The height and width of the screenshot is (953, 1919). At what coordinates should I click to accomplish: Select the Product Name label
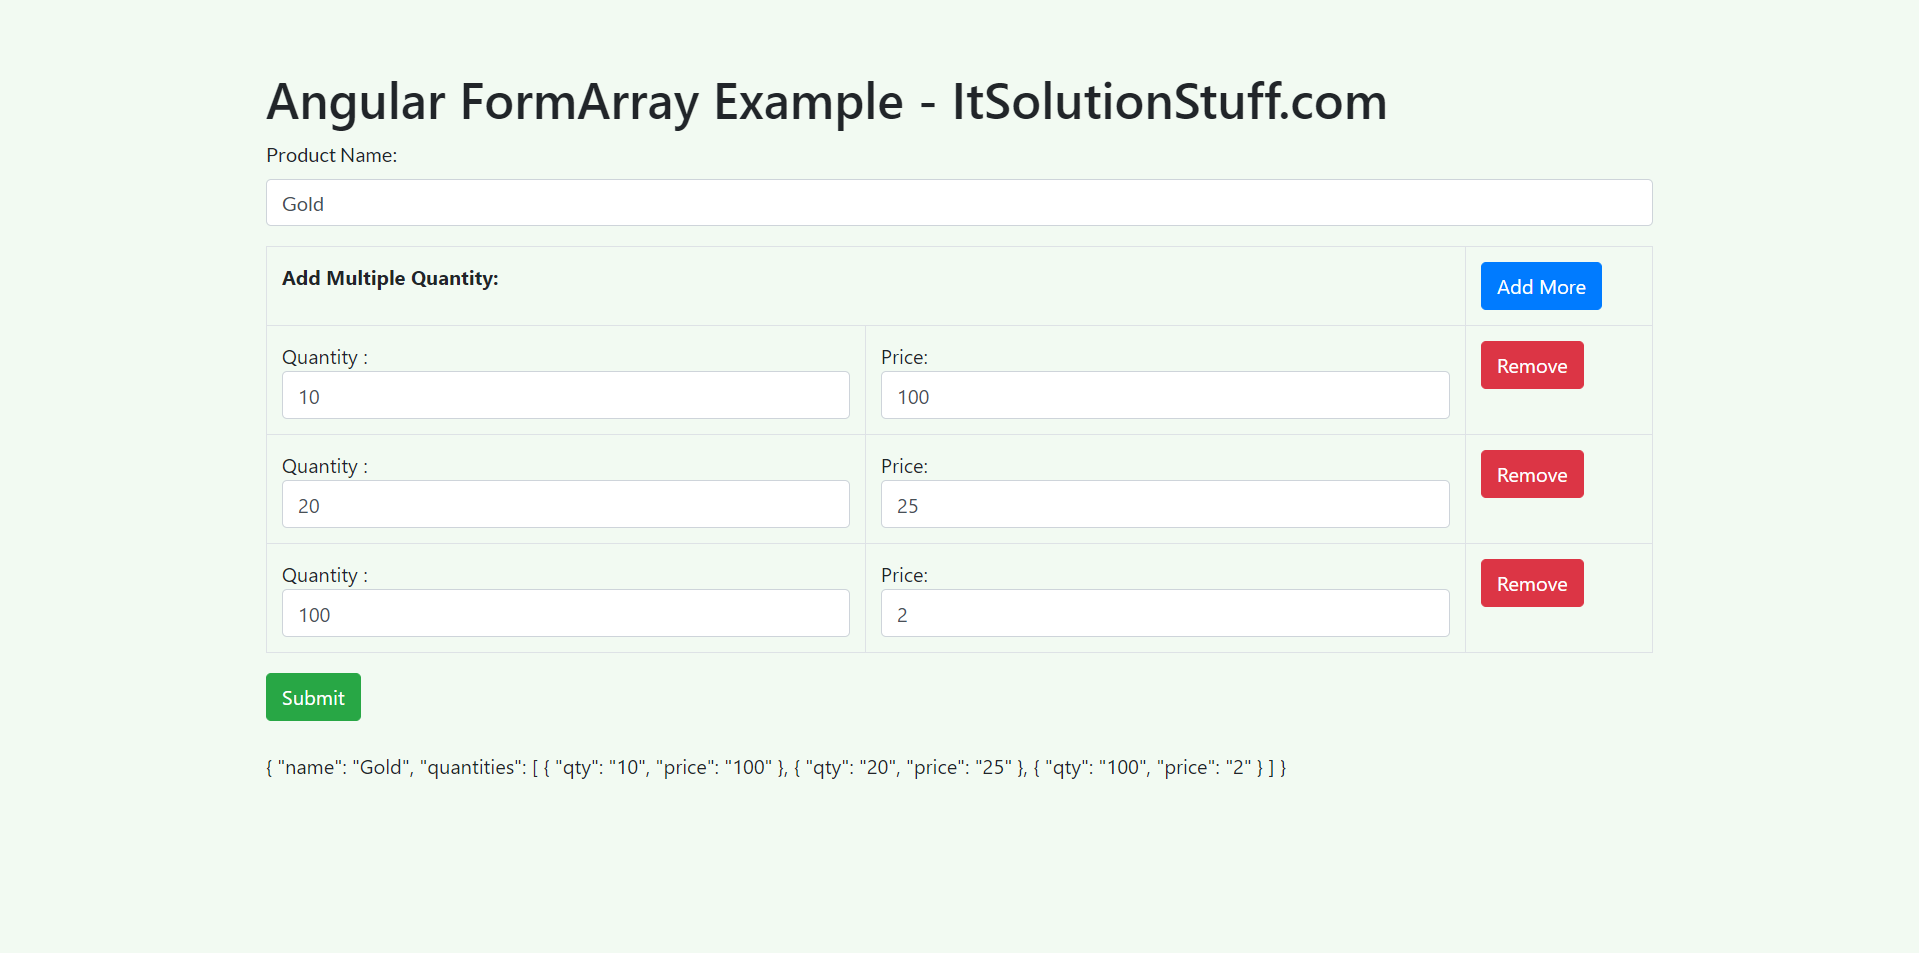331,155
